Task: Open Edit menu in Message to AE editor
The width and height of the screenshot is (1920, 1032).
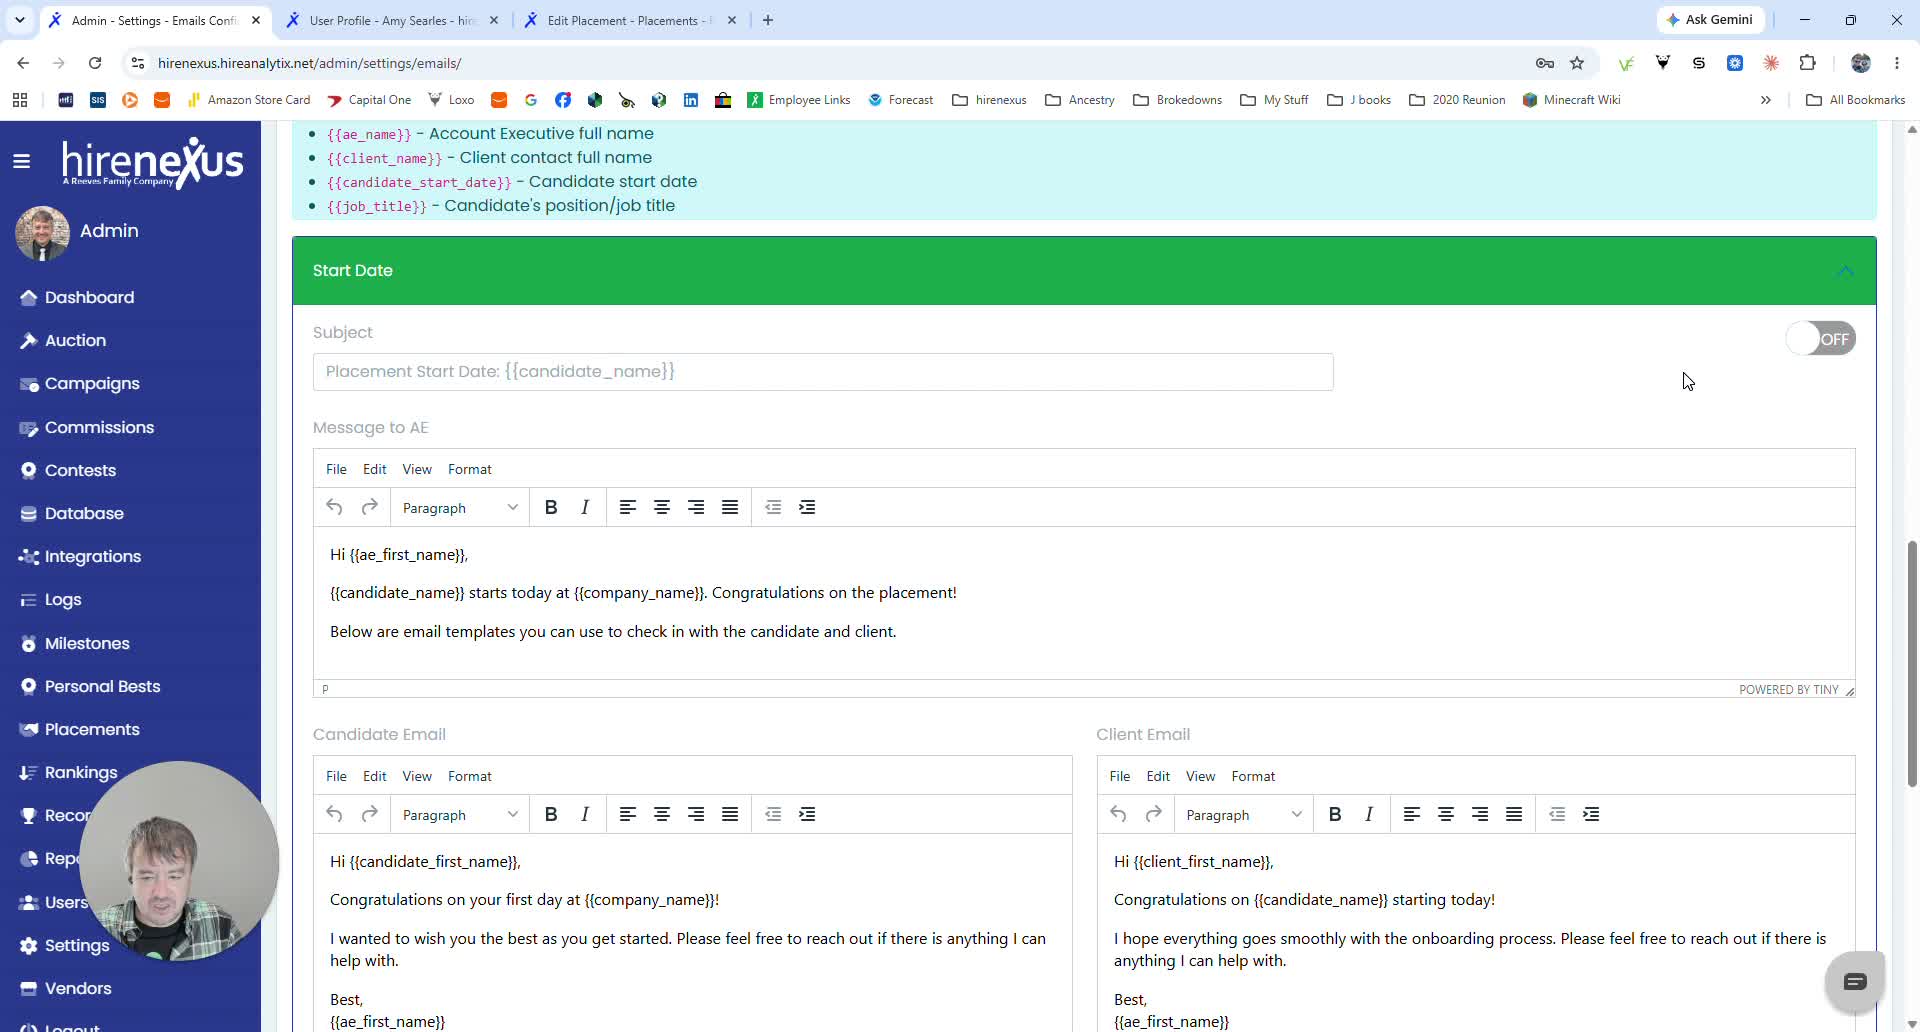Action: click(374, 469)
